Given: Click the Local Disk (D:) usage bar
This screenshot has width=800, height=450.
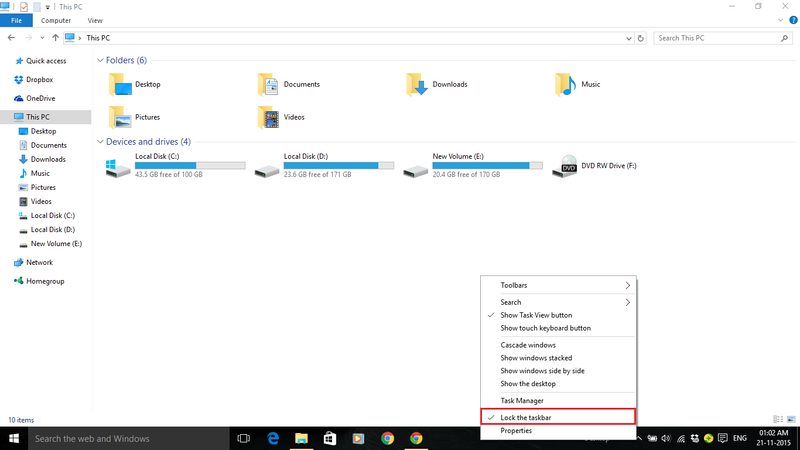Looking at the screenshot, I should click(x=339, y=165).
